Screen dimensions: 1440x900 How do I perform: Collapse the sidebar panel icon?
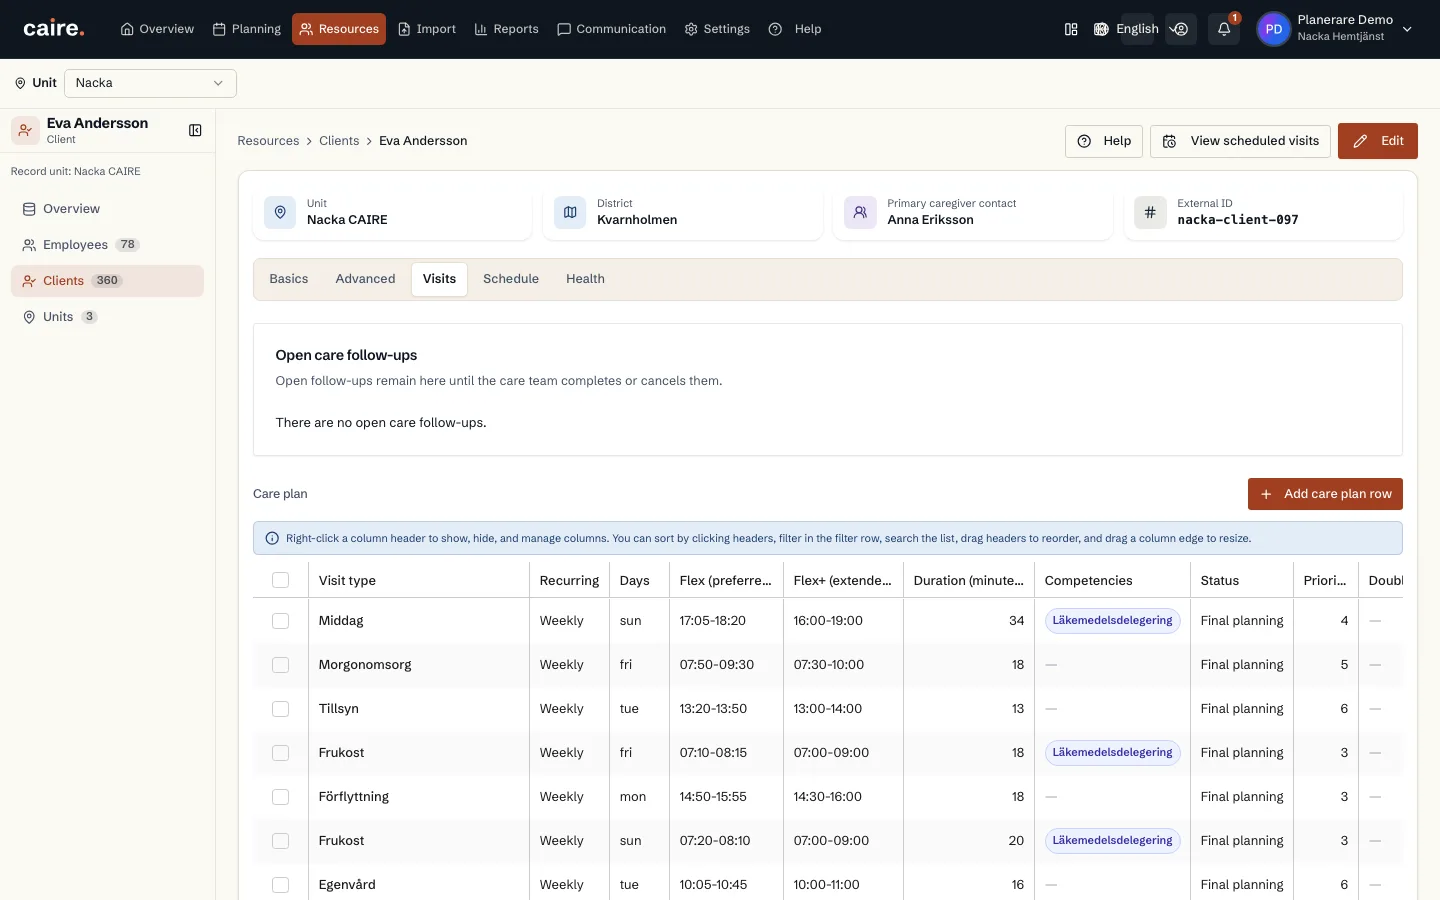pos(195,130)
